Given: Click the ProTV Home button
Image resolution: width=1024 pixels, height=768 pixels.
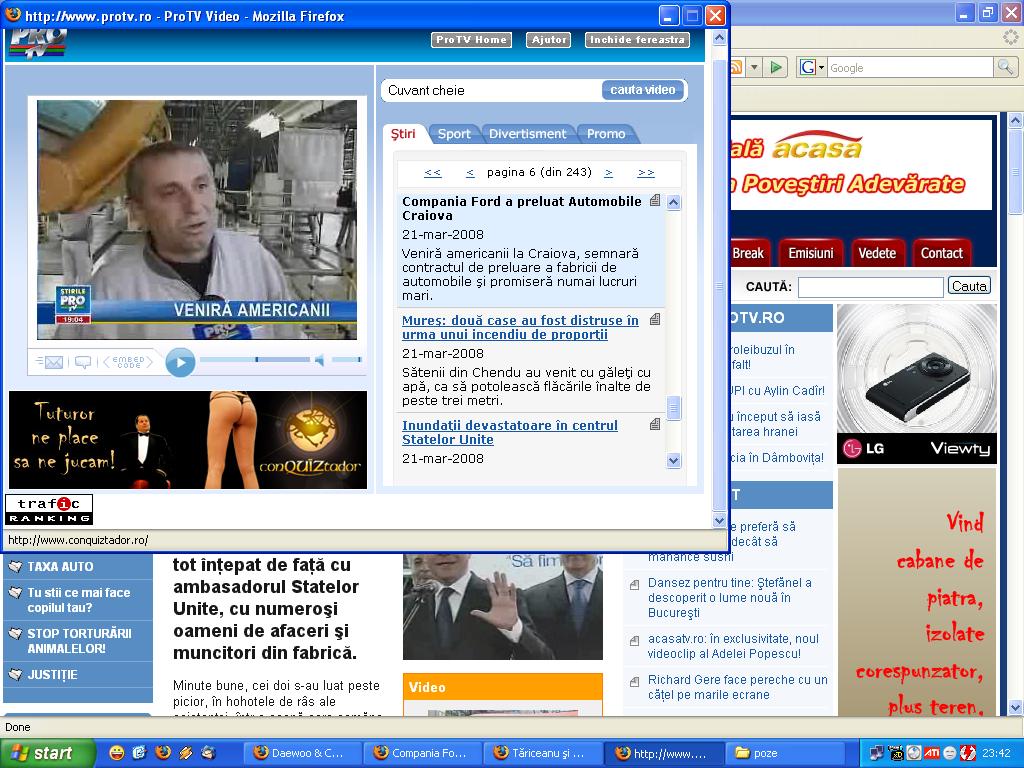Looking at the screenshot, I should click(x=472, y=40).
